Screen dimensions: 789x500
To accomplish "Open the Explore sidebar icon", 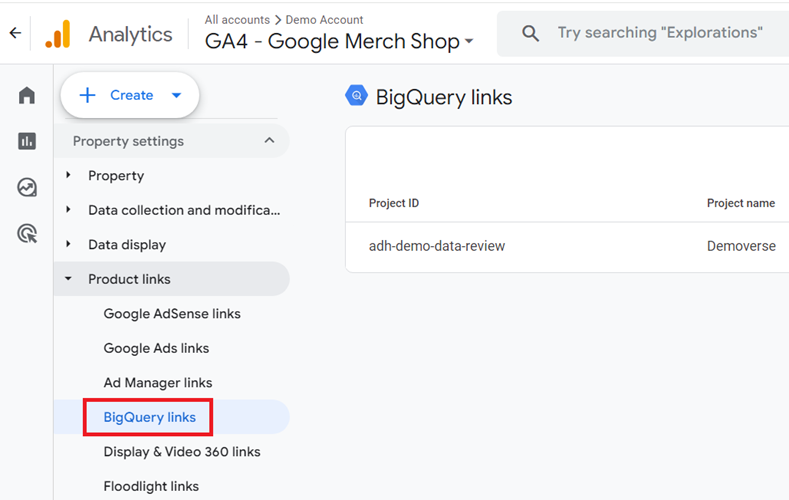I will (x=27, y=188).
